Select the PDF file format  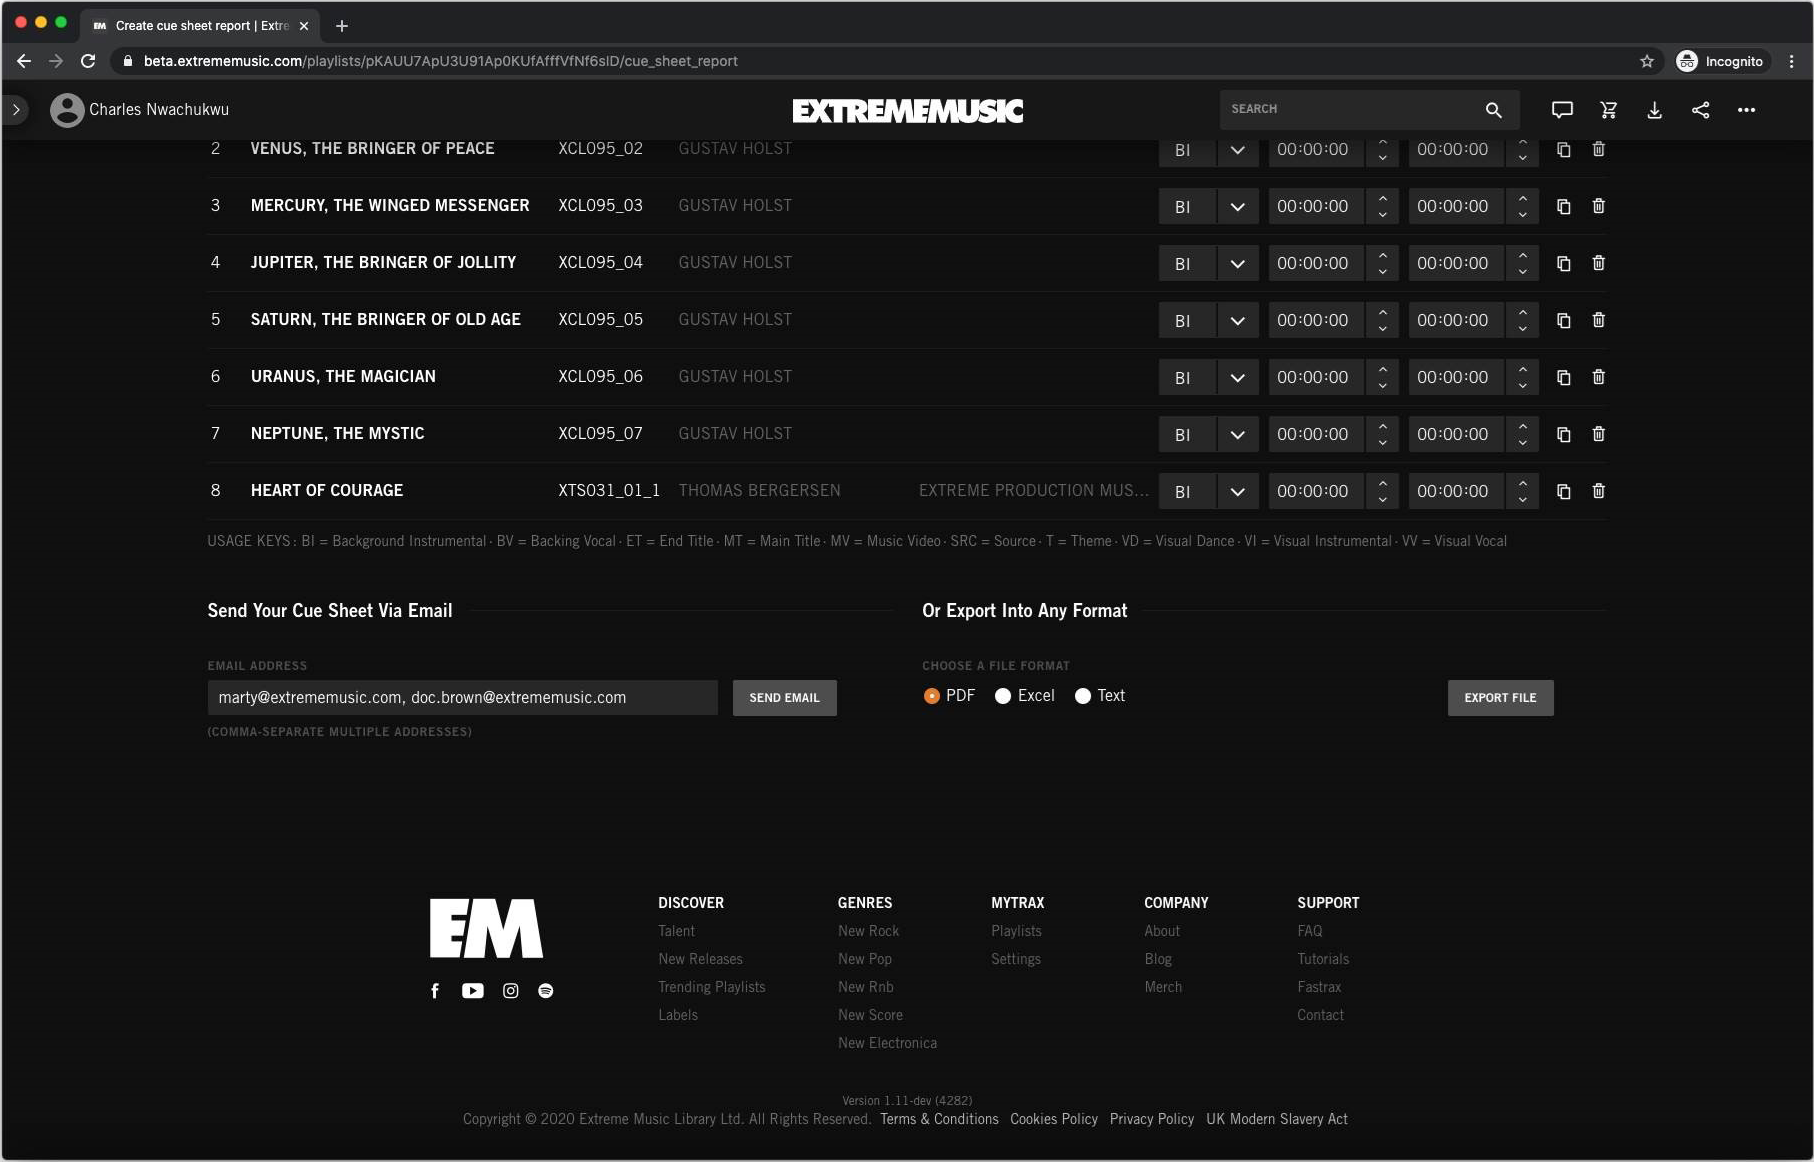(x=931, y=696)
